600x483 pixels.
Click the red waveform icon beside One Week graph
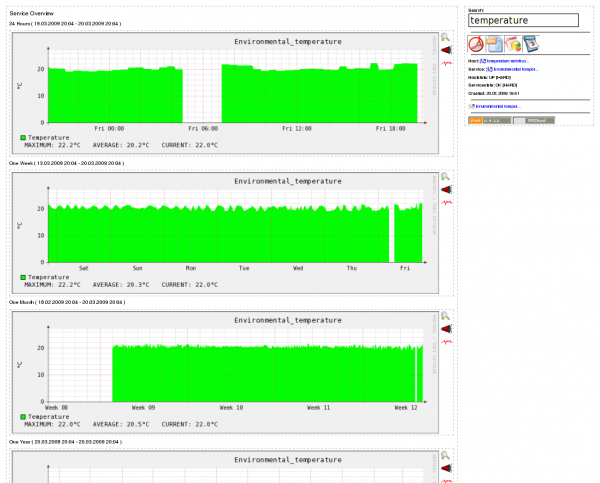(x=446, y=203)
